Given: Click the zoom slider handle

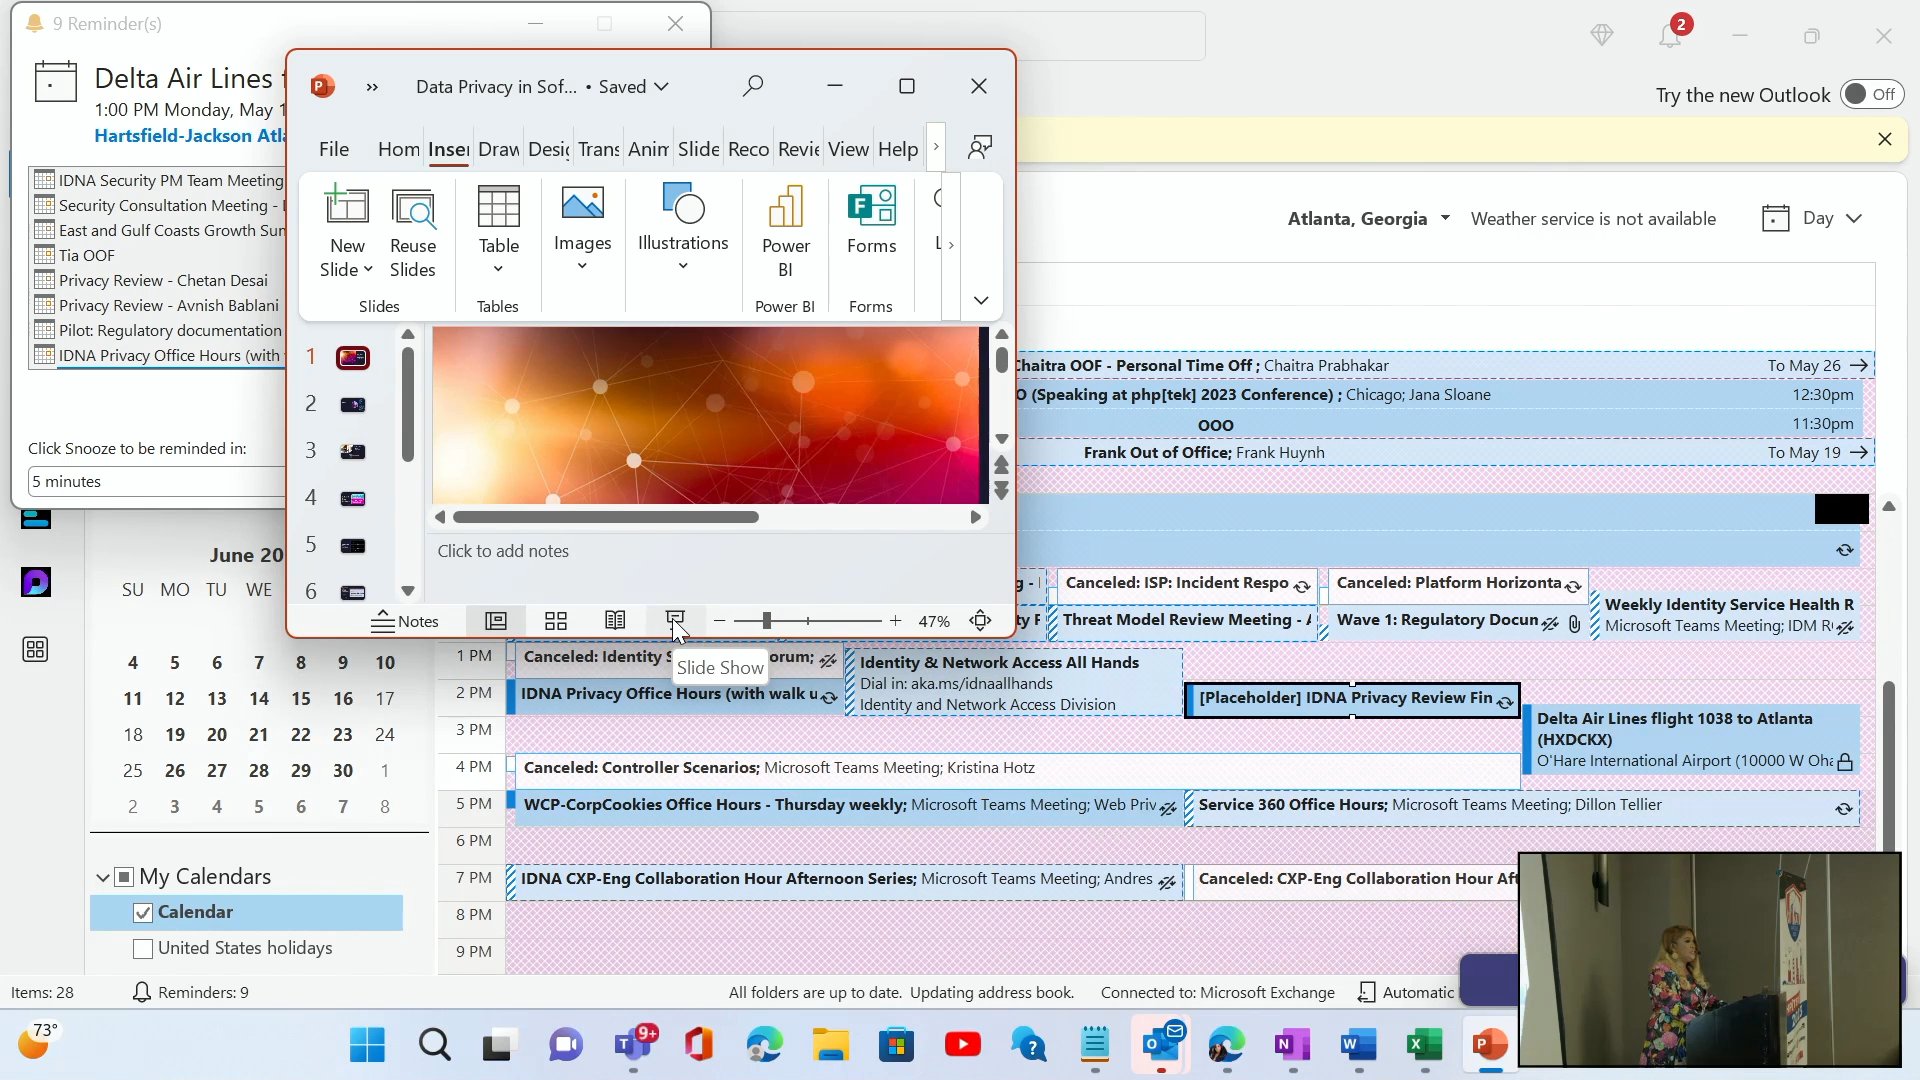Looking at the screenshot, I should [766, 621].
